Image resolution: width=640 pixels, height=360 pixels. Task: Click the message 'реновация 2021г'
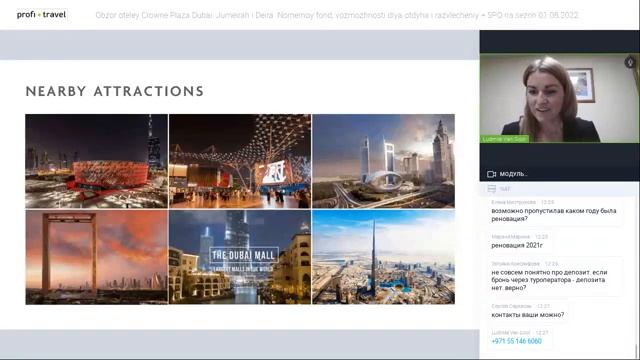pos(517,245)
